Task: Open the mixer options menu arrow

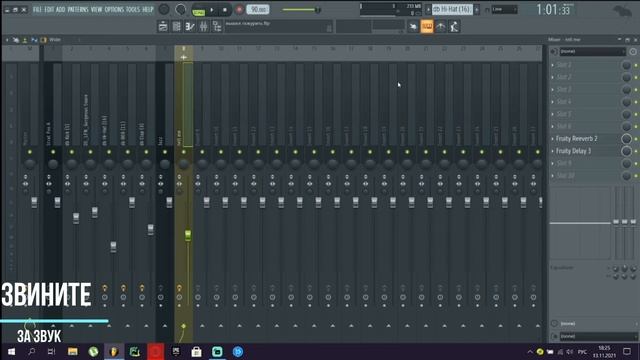Action: click(7, 40)
